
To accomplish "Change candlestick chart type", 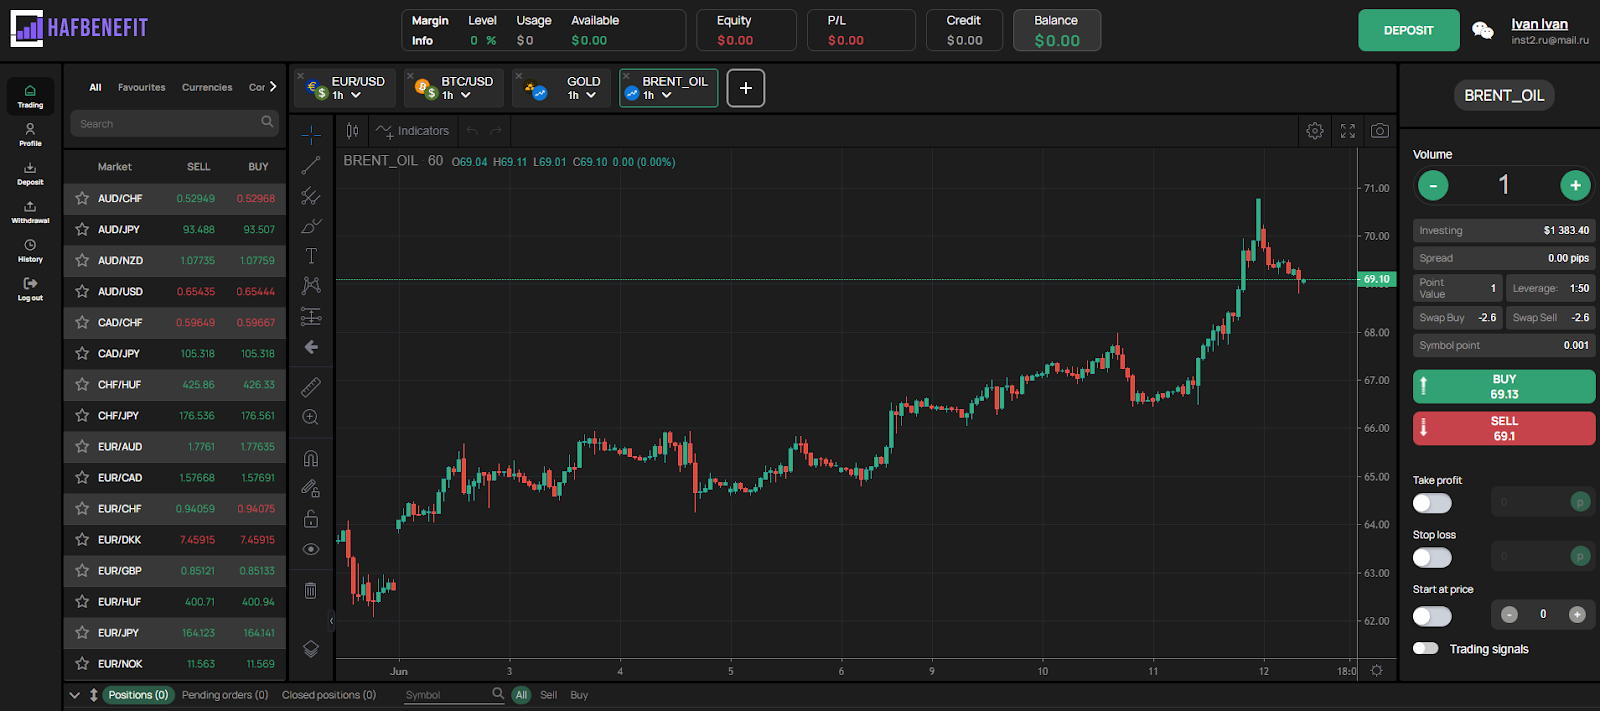I will click(352, 131).
